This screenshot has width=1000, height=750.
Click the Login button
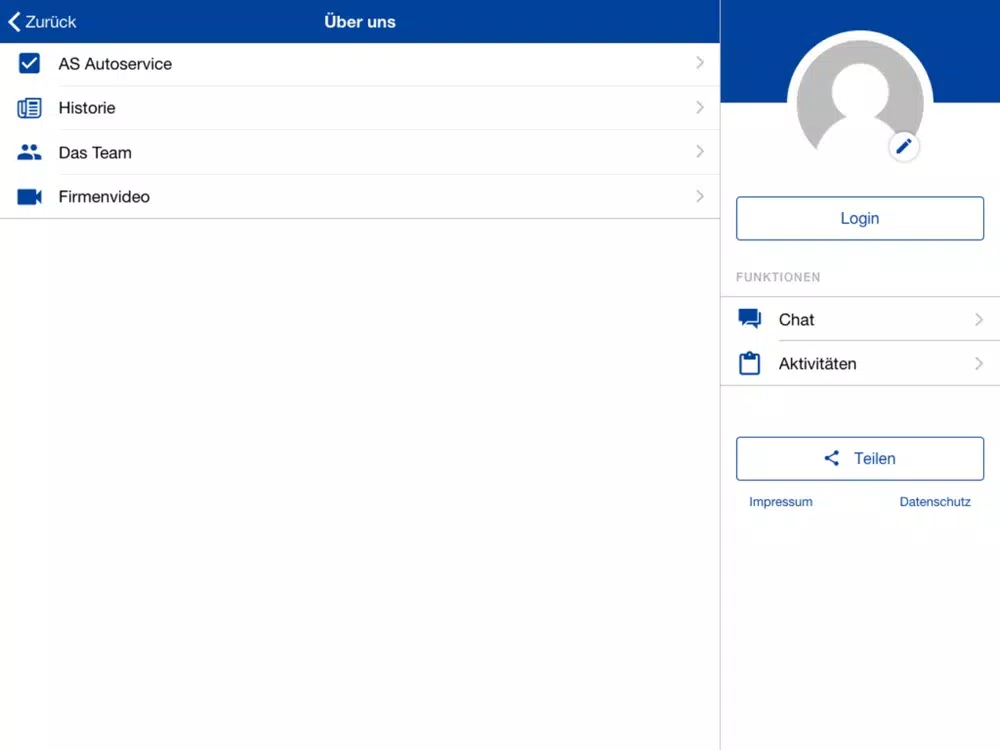pos(860,218)
